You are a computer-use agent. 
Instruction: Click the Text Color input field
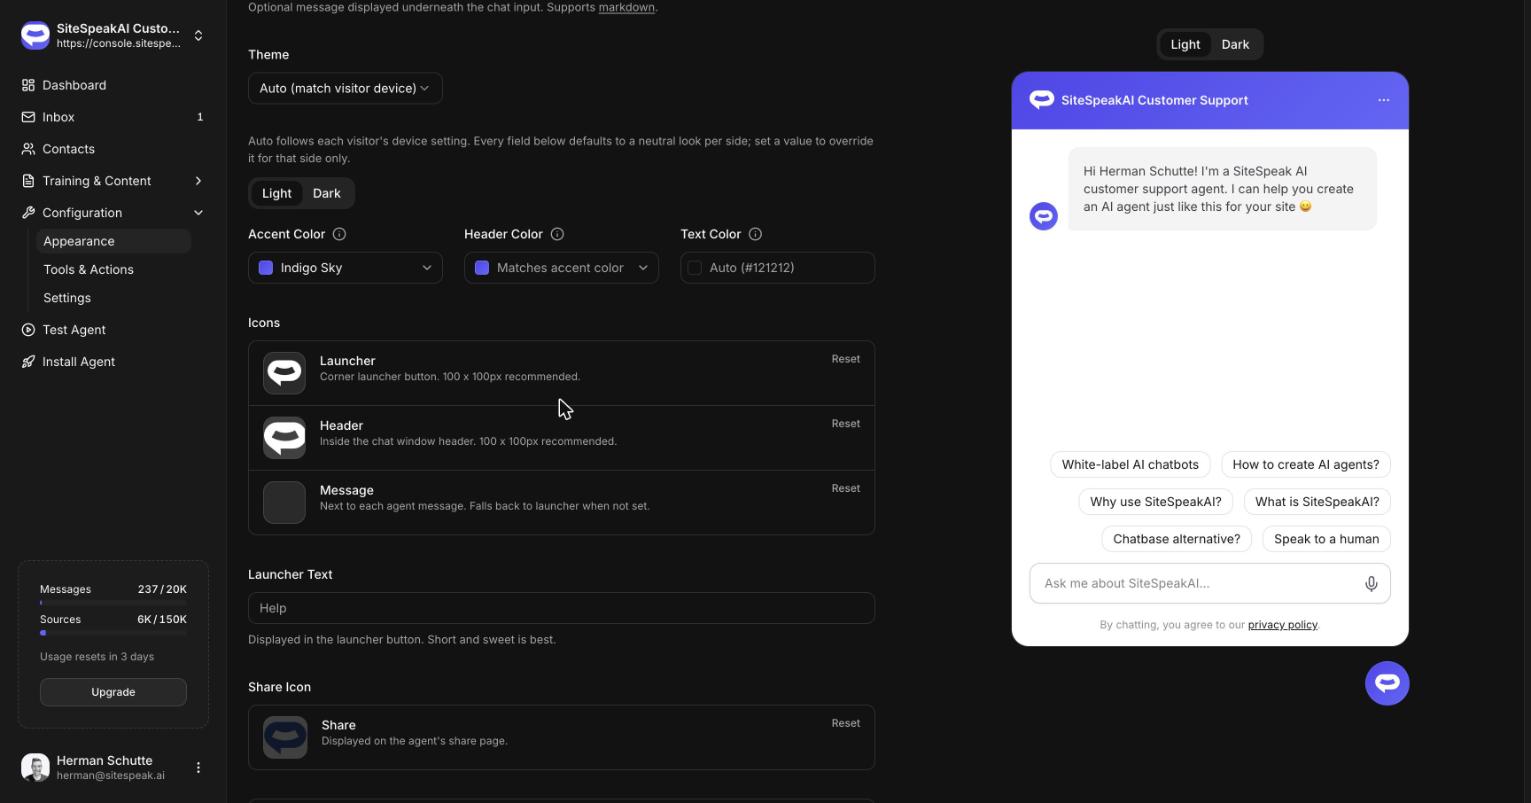[x=777, y=268]
